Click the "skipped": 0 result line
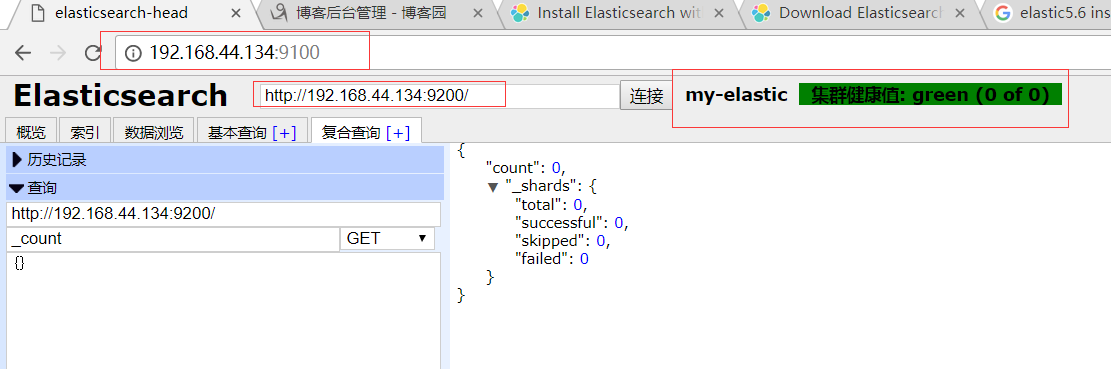 click(563, 241)
